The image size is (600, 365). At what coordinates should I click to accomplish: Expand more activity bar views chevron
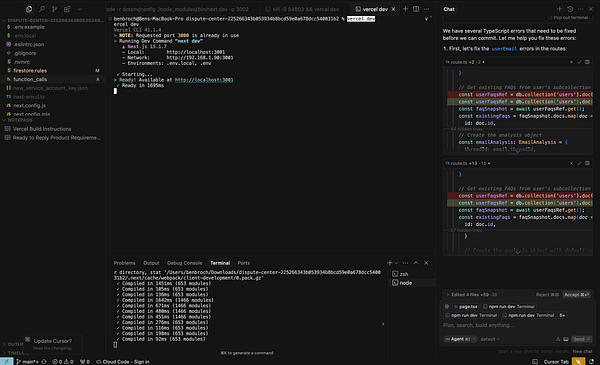(80, 9)
